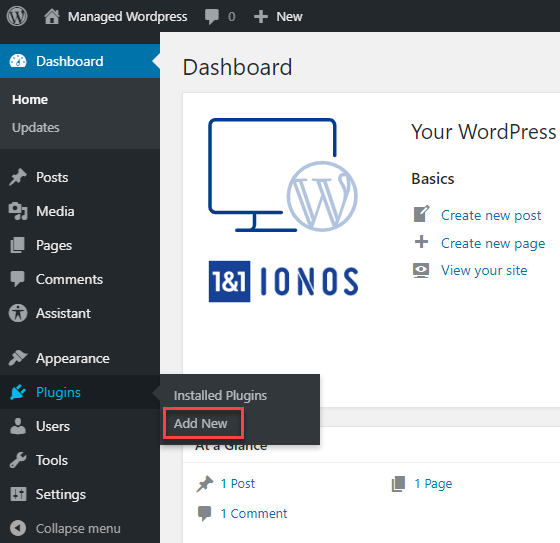This screenshot has height=543, width=560.
Task: Click the Plugins plug icon
Action: tap(18, 392)
